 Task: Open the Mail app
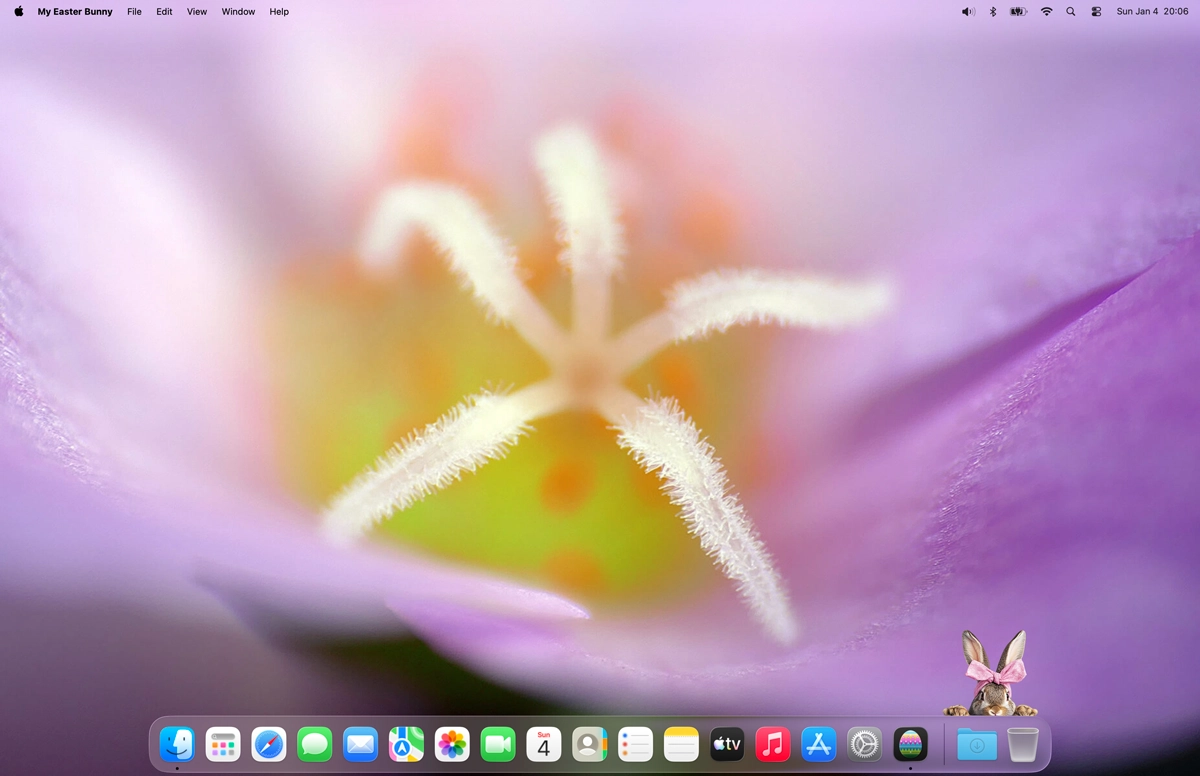[360, 744]
